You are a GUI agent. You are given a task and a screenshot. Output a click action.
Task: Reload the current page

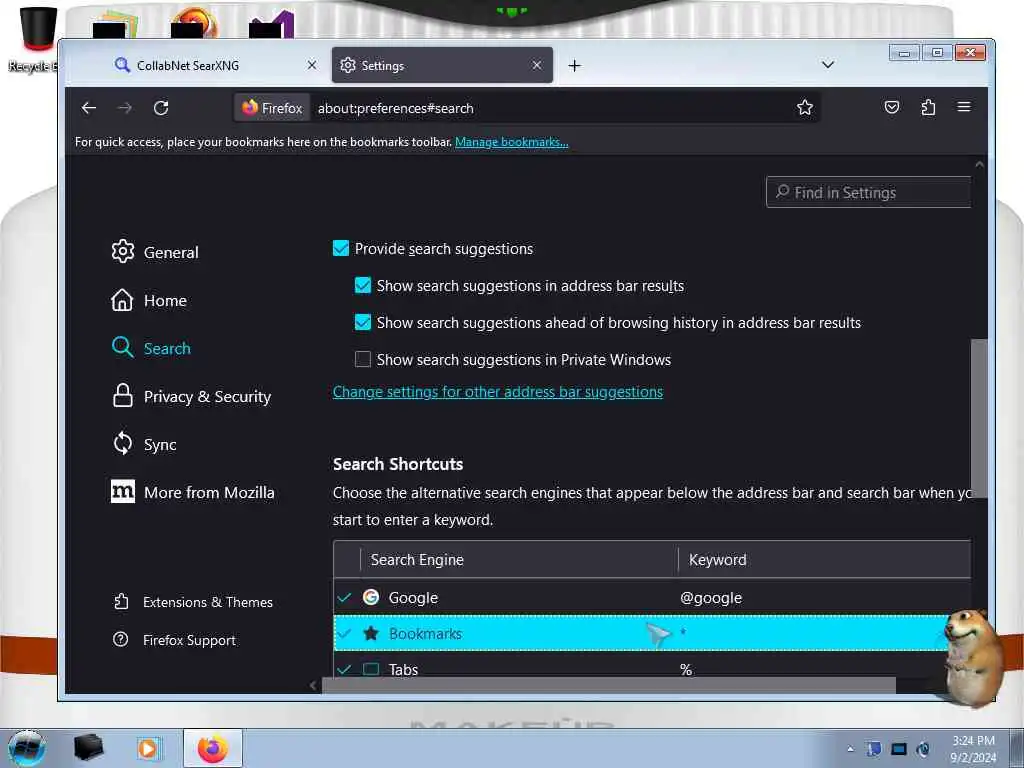(161, 108)
